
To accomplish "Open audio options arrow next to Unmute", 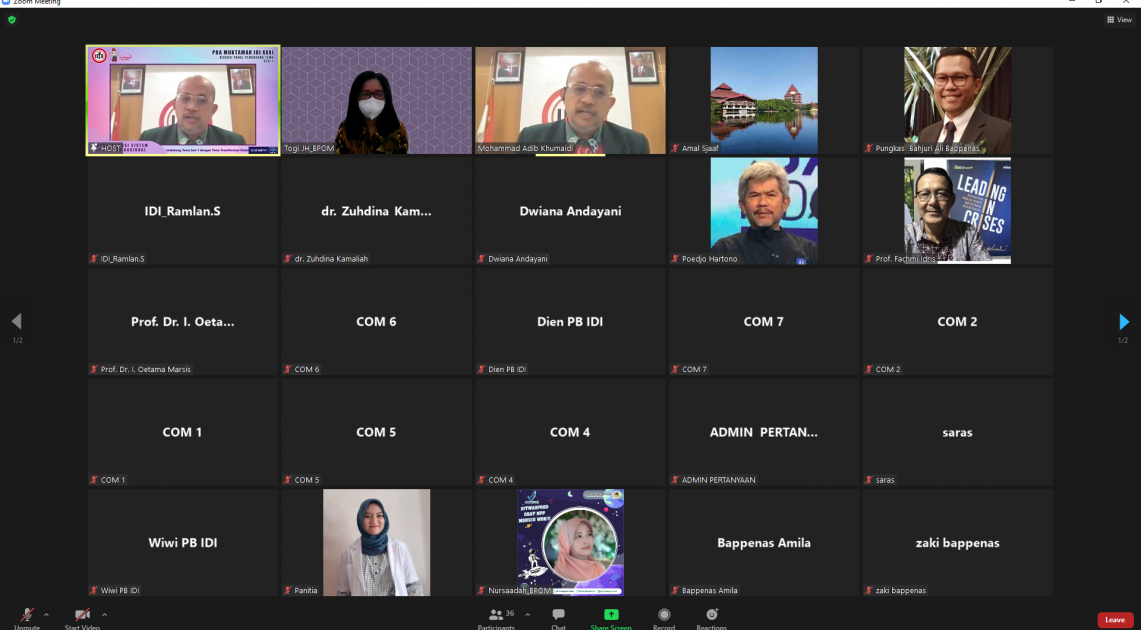I will (46, 614).
